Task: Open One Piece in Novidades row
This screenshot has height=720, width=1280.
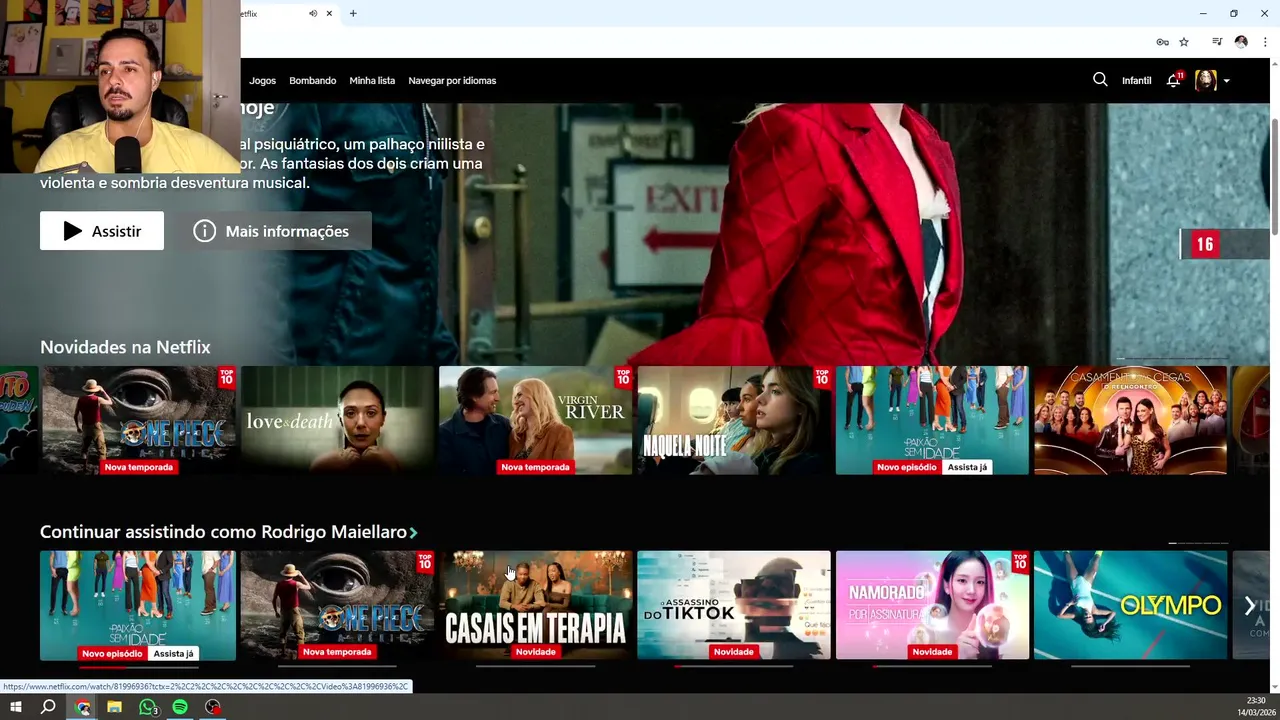Action: click(x=138, y=420)
